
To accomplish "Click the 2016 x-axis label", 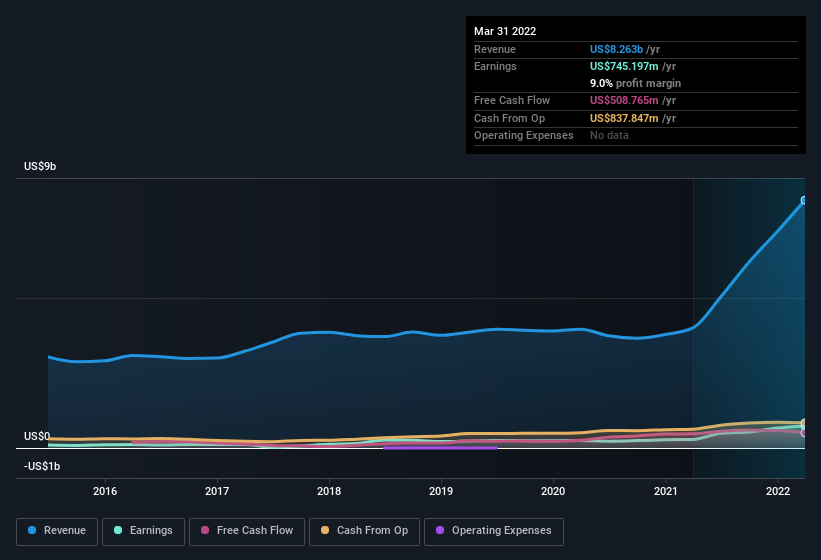I will pyautogui.click(x=105, y=491).
